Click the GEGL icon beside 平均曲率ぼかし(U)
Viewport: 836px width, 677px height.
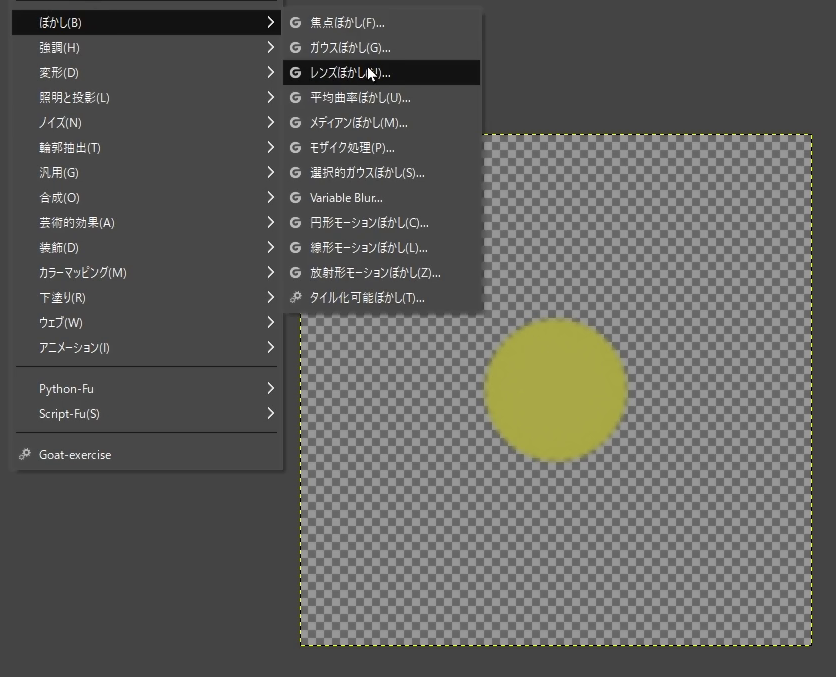pos(295,98)
